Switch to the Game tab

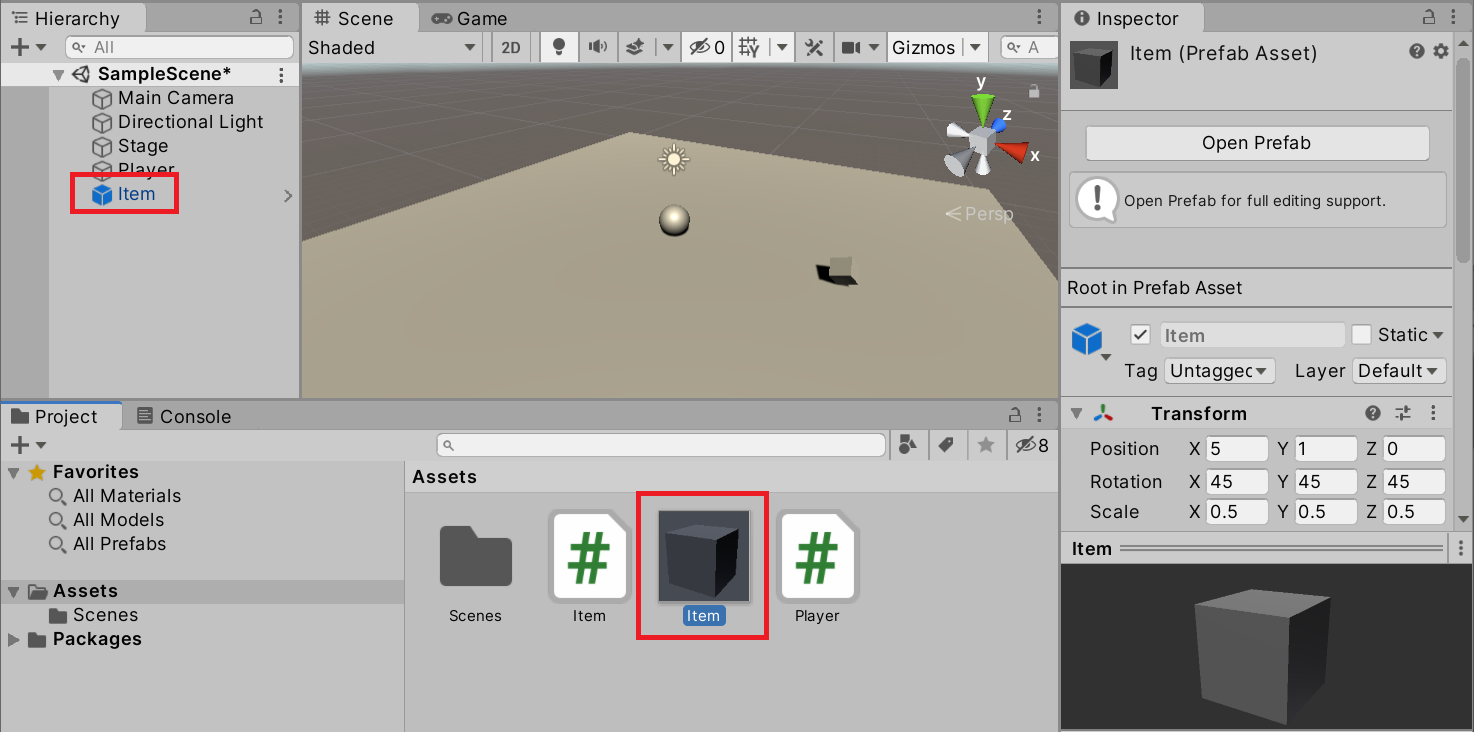[469, 18]
